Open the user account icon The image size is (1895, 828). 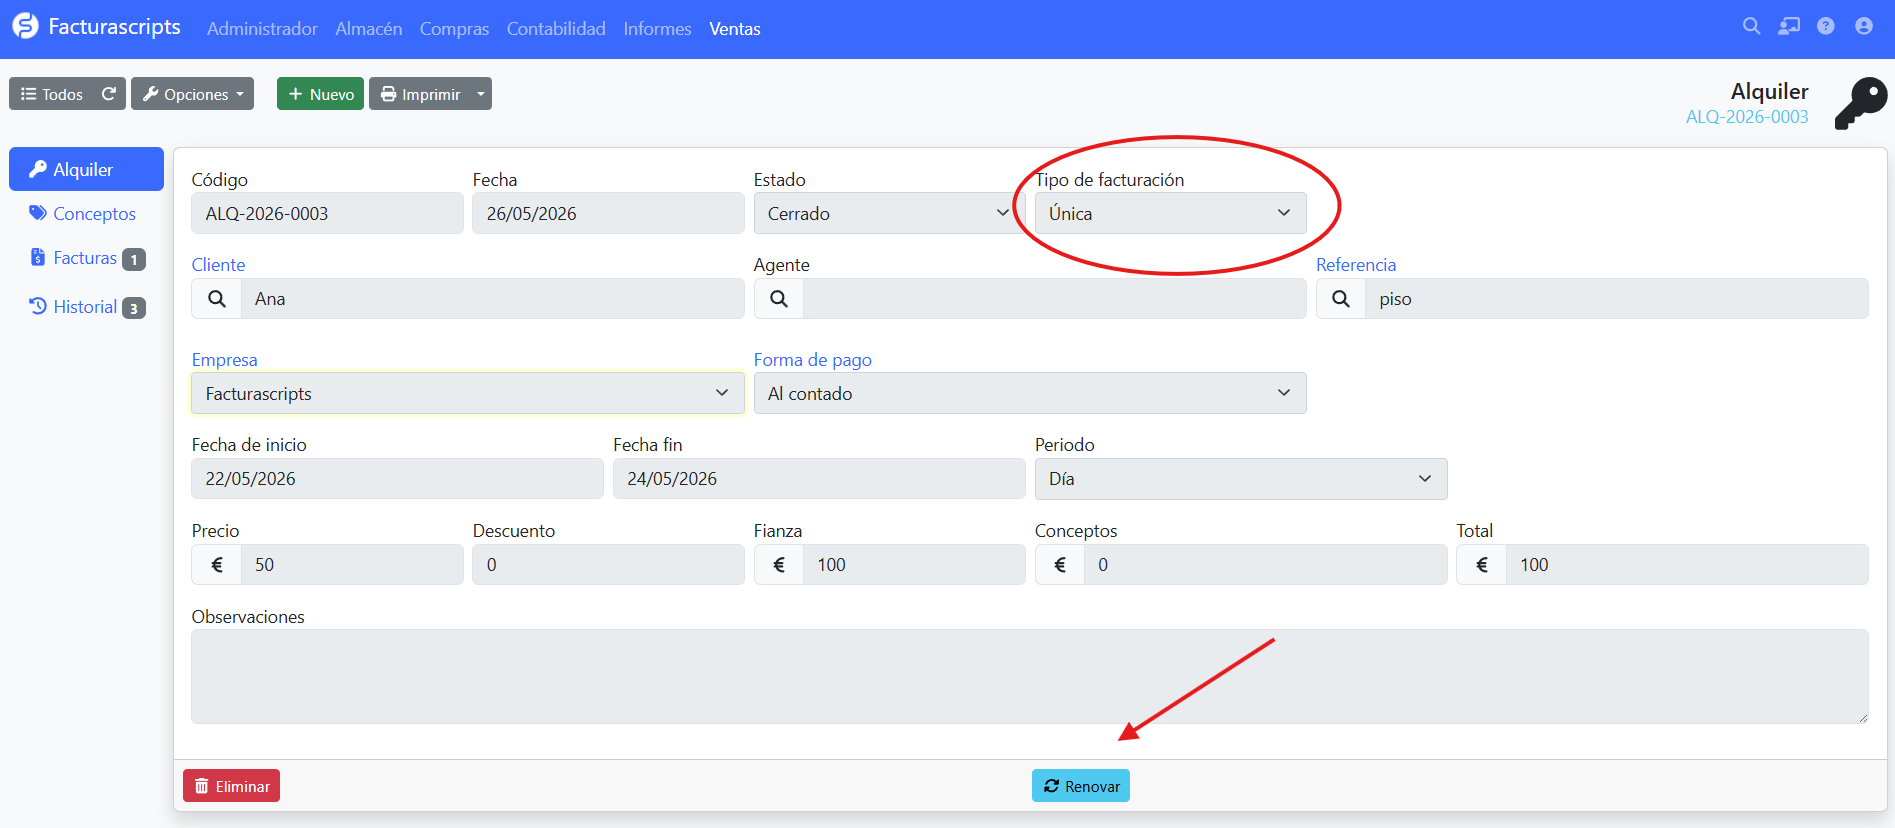(x=1864, y=27)
